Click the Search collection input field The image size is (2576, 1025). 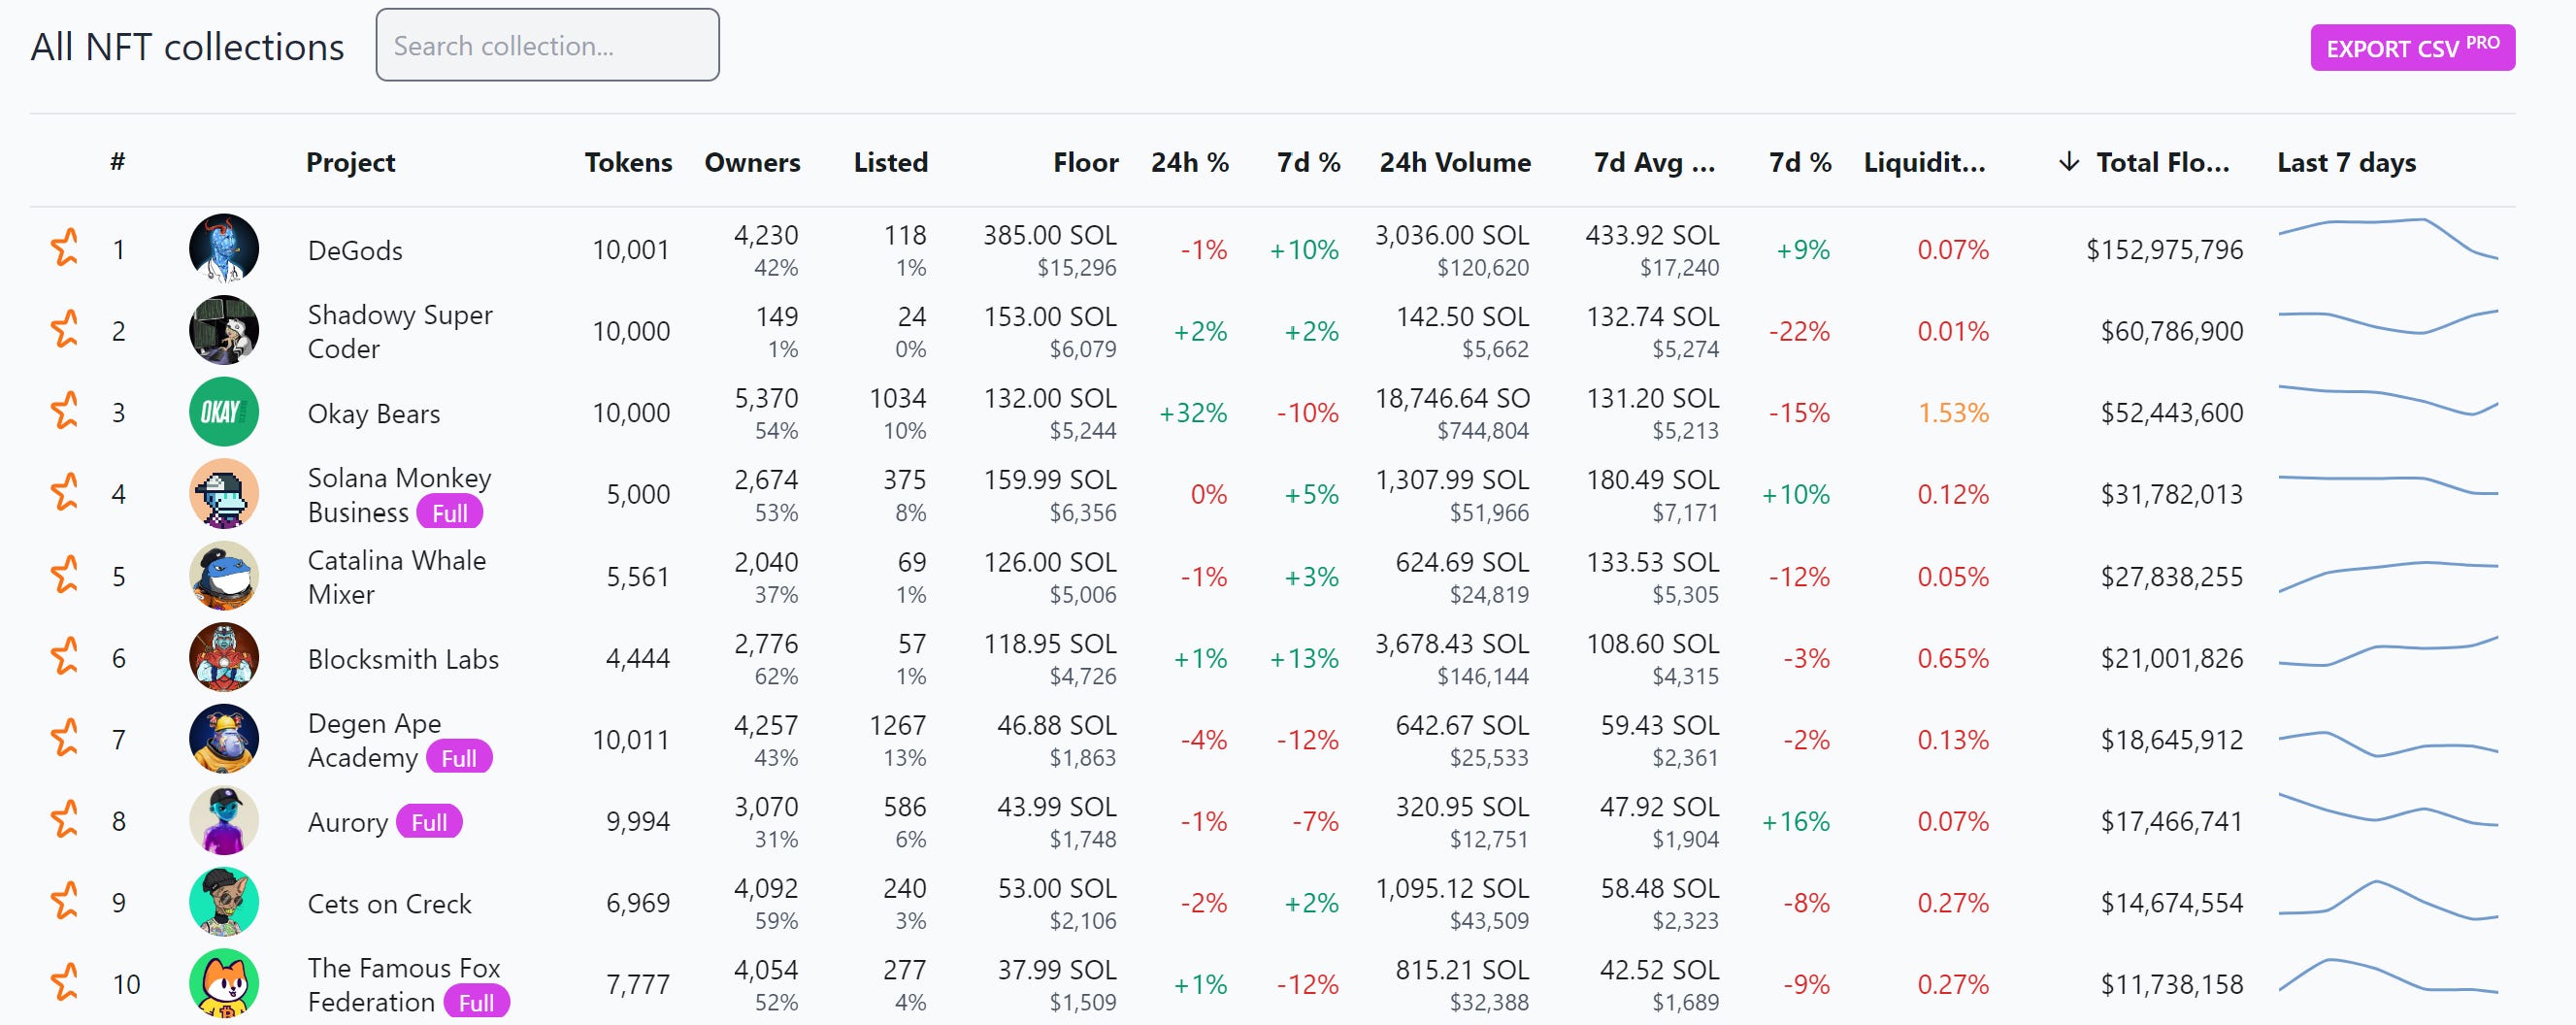pyautogui.click(x=547, y=45)
